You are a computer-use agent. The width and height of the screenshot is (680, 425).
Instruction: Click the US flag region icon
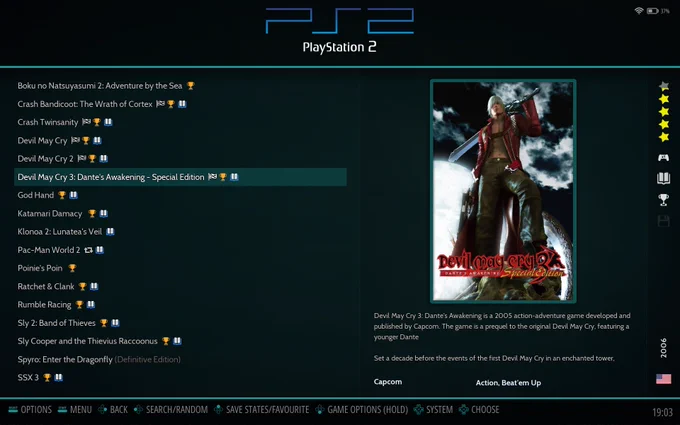(664, 379)
